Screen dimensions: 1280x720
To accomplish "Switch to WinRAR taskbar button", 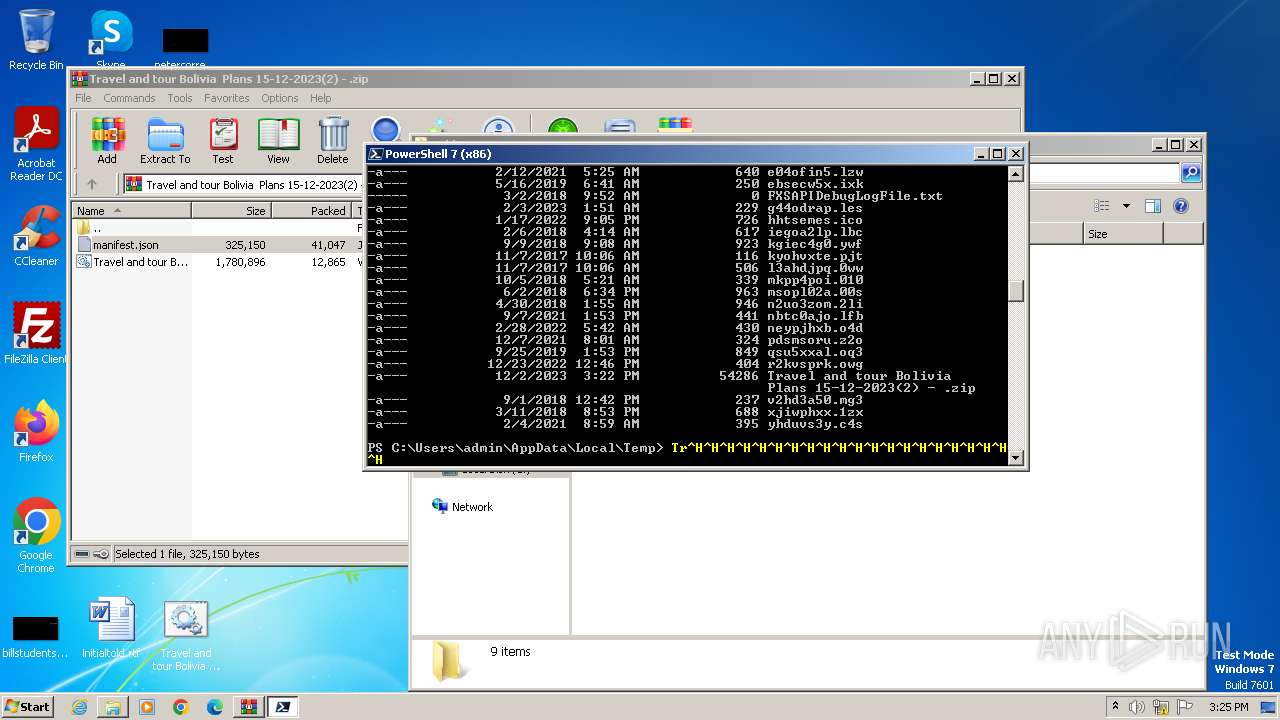I will click(249, 707).
